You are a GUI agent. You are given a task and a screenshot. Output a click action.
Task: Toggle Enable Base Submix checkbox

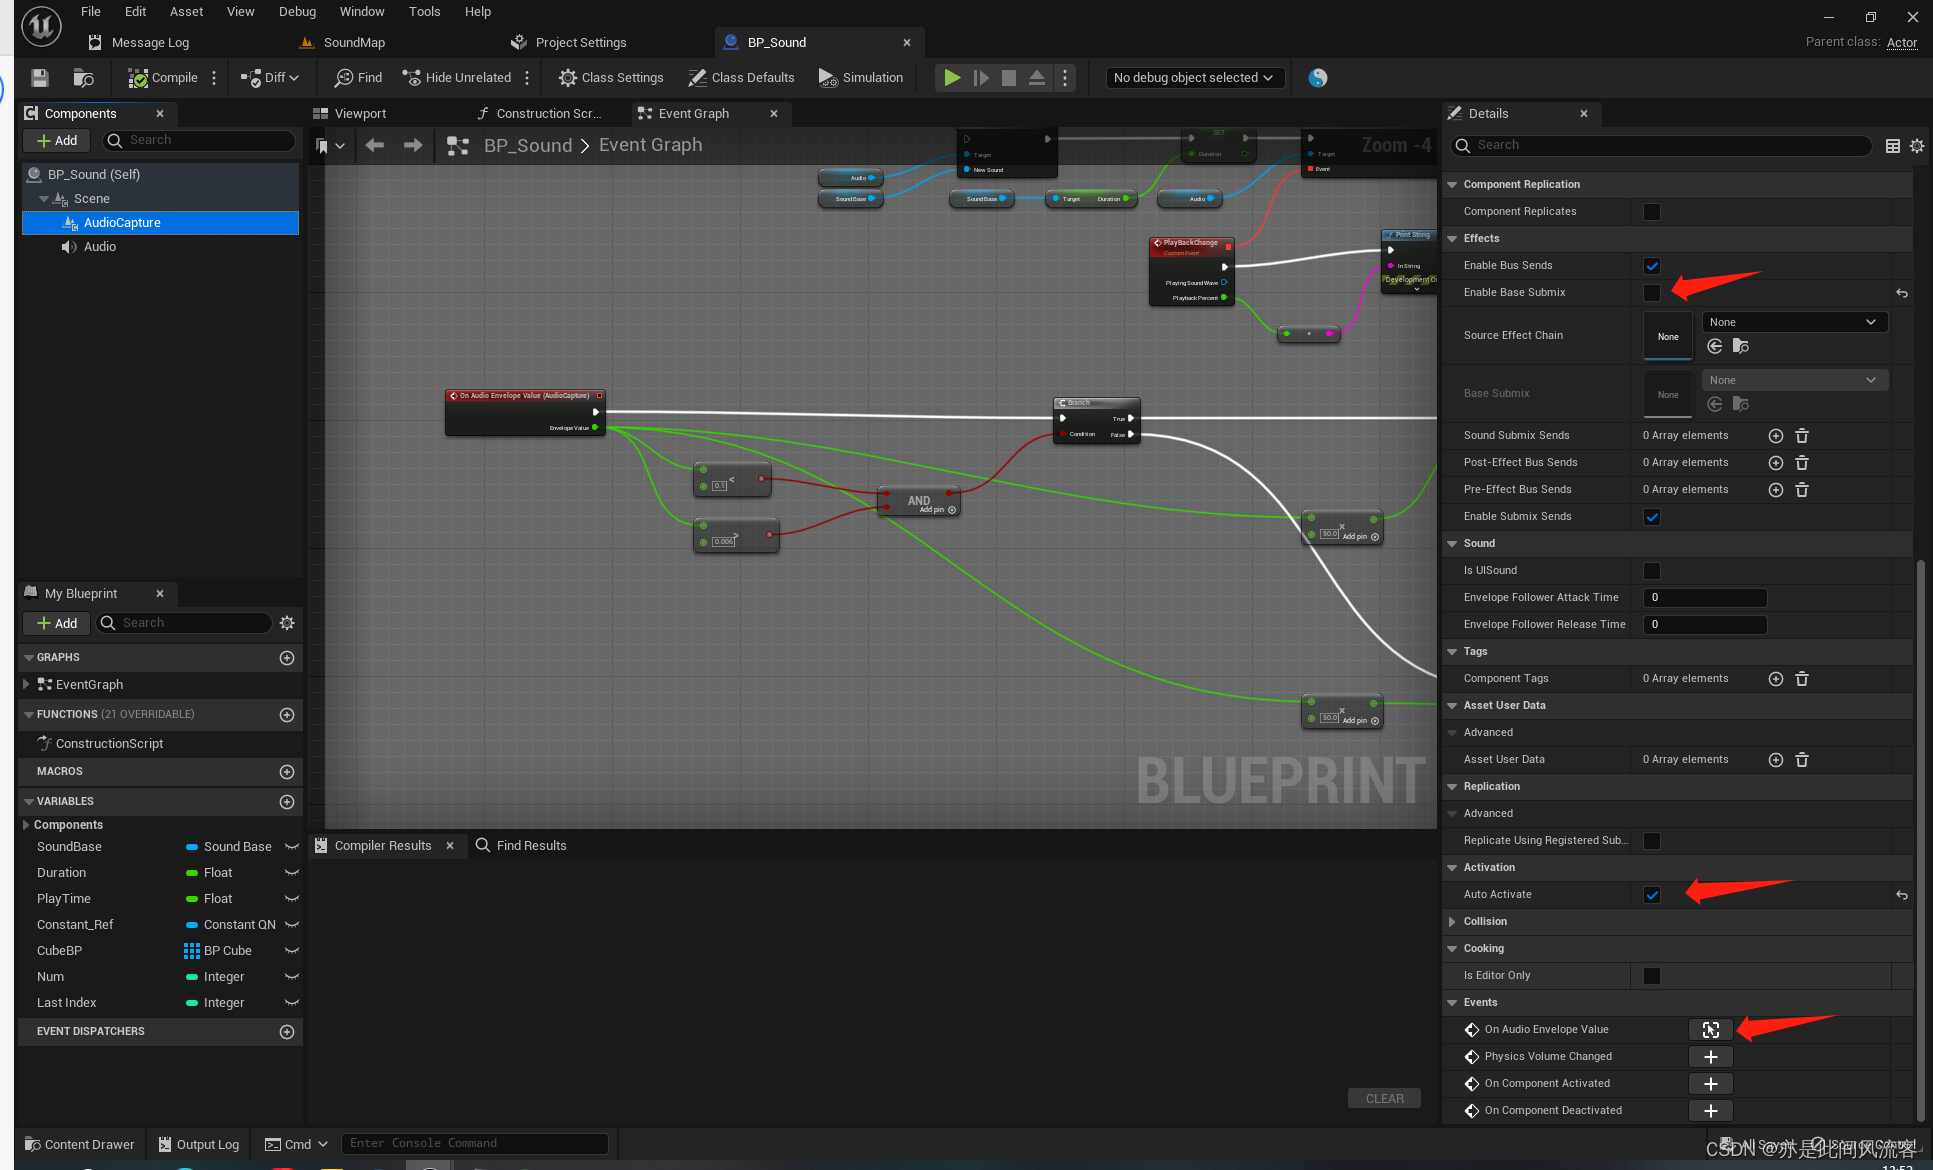coord(1651,292)
